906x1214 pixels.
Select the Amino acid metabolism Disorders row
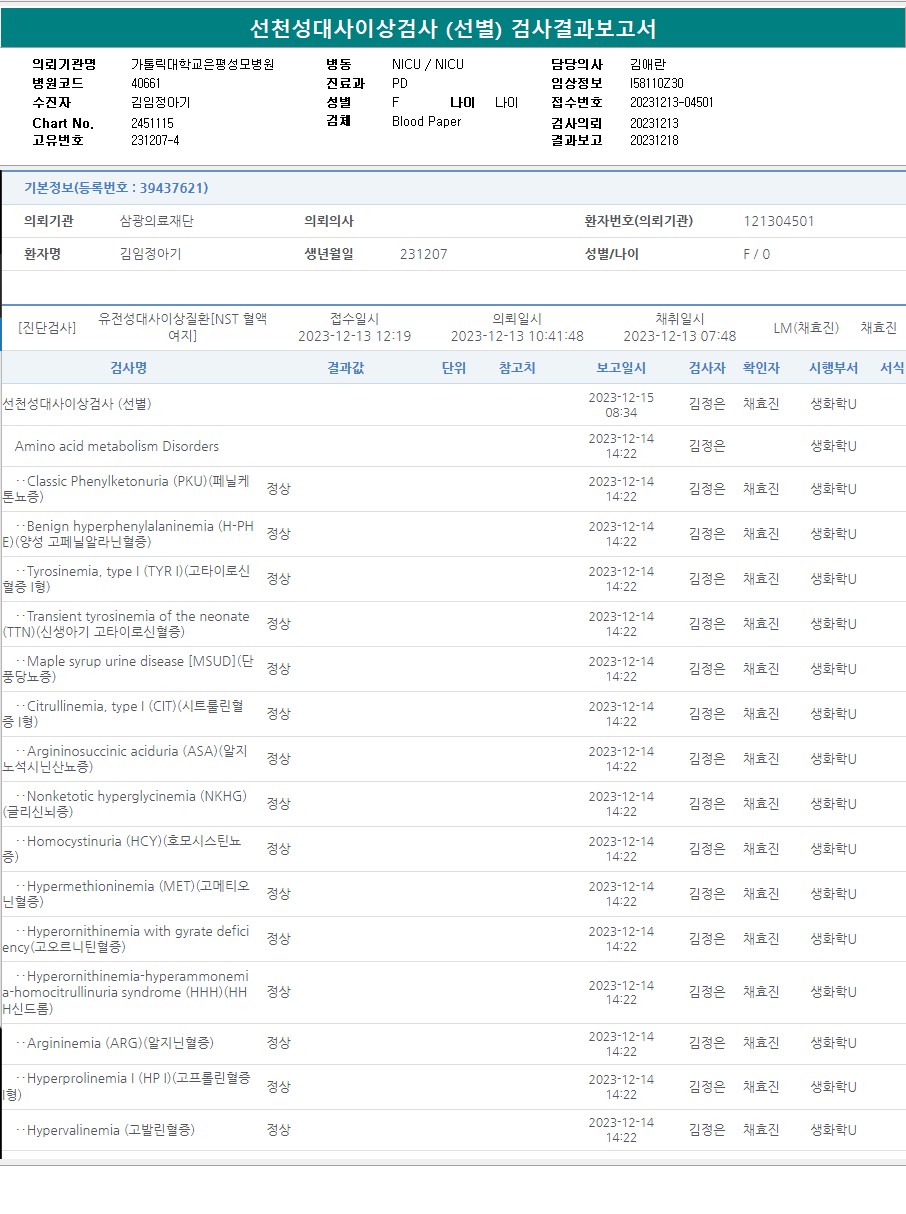pyautogui.click(x=116, y=446)
